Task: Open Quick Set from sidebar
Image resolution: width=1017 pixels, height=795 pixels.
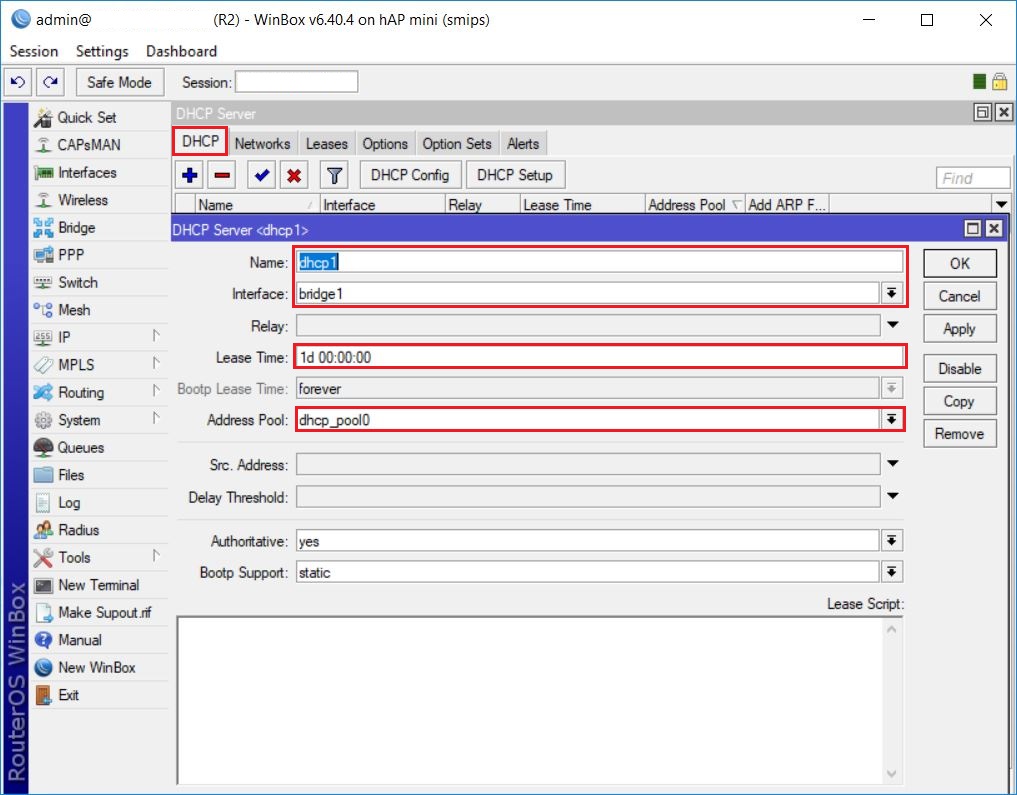Action: pyautogui.click(x=86, y=117)
